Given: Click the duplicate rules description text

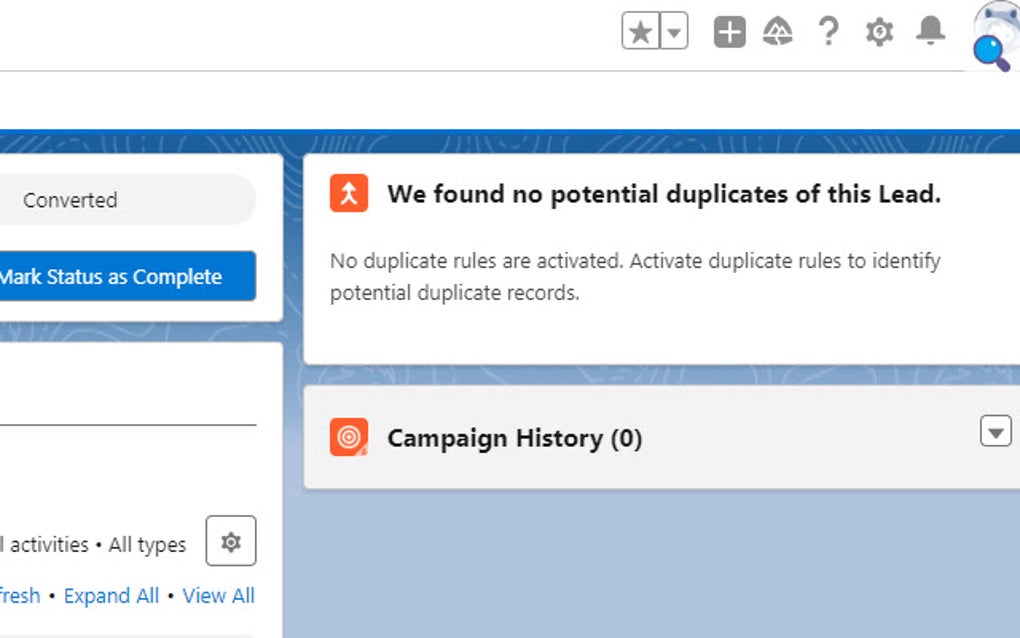Looking at the screenshot, I should 635,277.
